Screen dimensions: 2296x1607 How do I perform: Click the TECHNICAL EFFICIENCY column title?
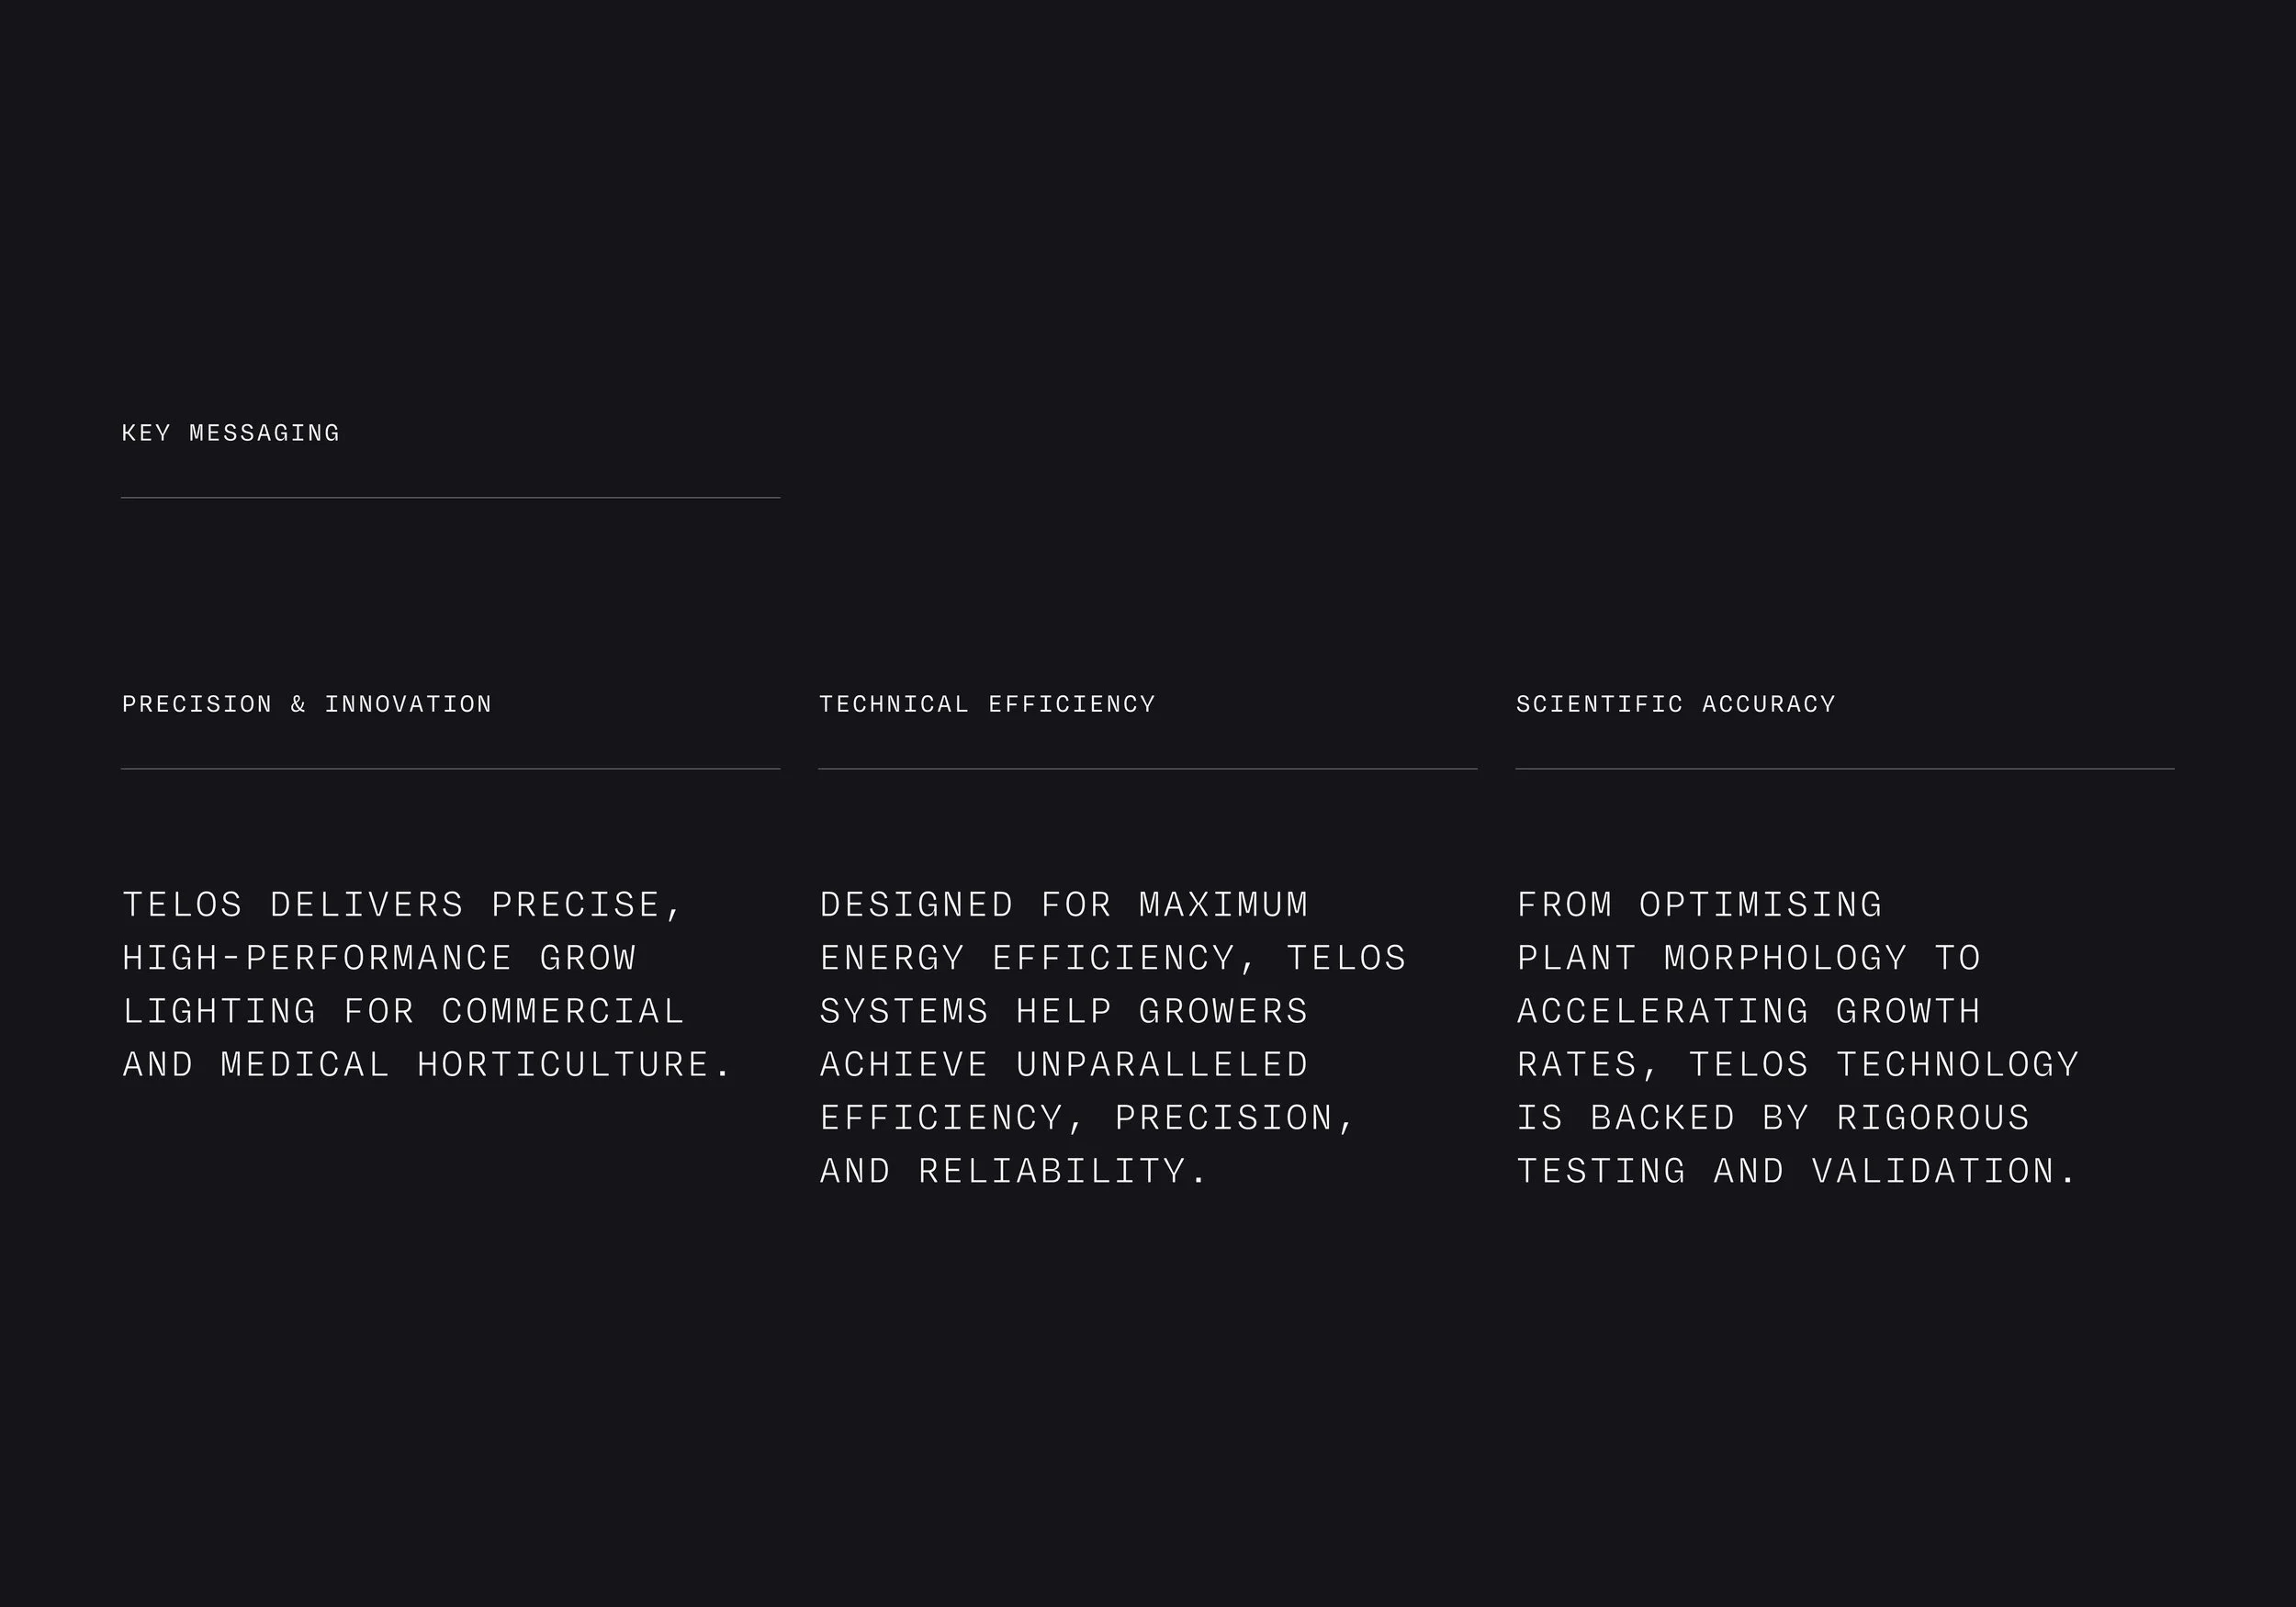pos(987,704)
